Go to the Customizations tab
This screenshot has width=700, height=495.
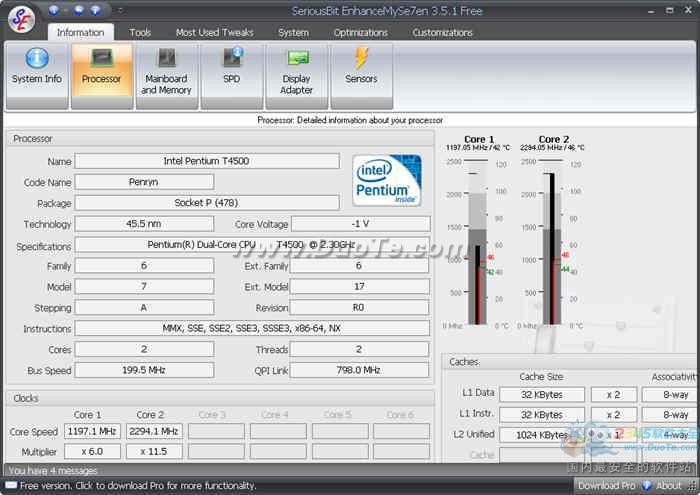[x=443, y=32]
